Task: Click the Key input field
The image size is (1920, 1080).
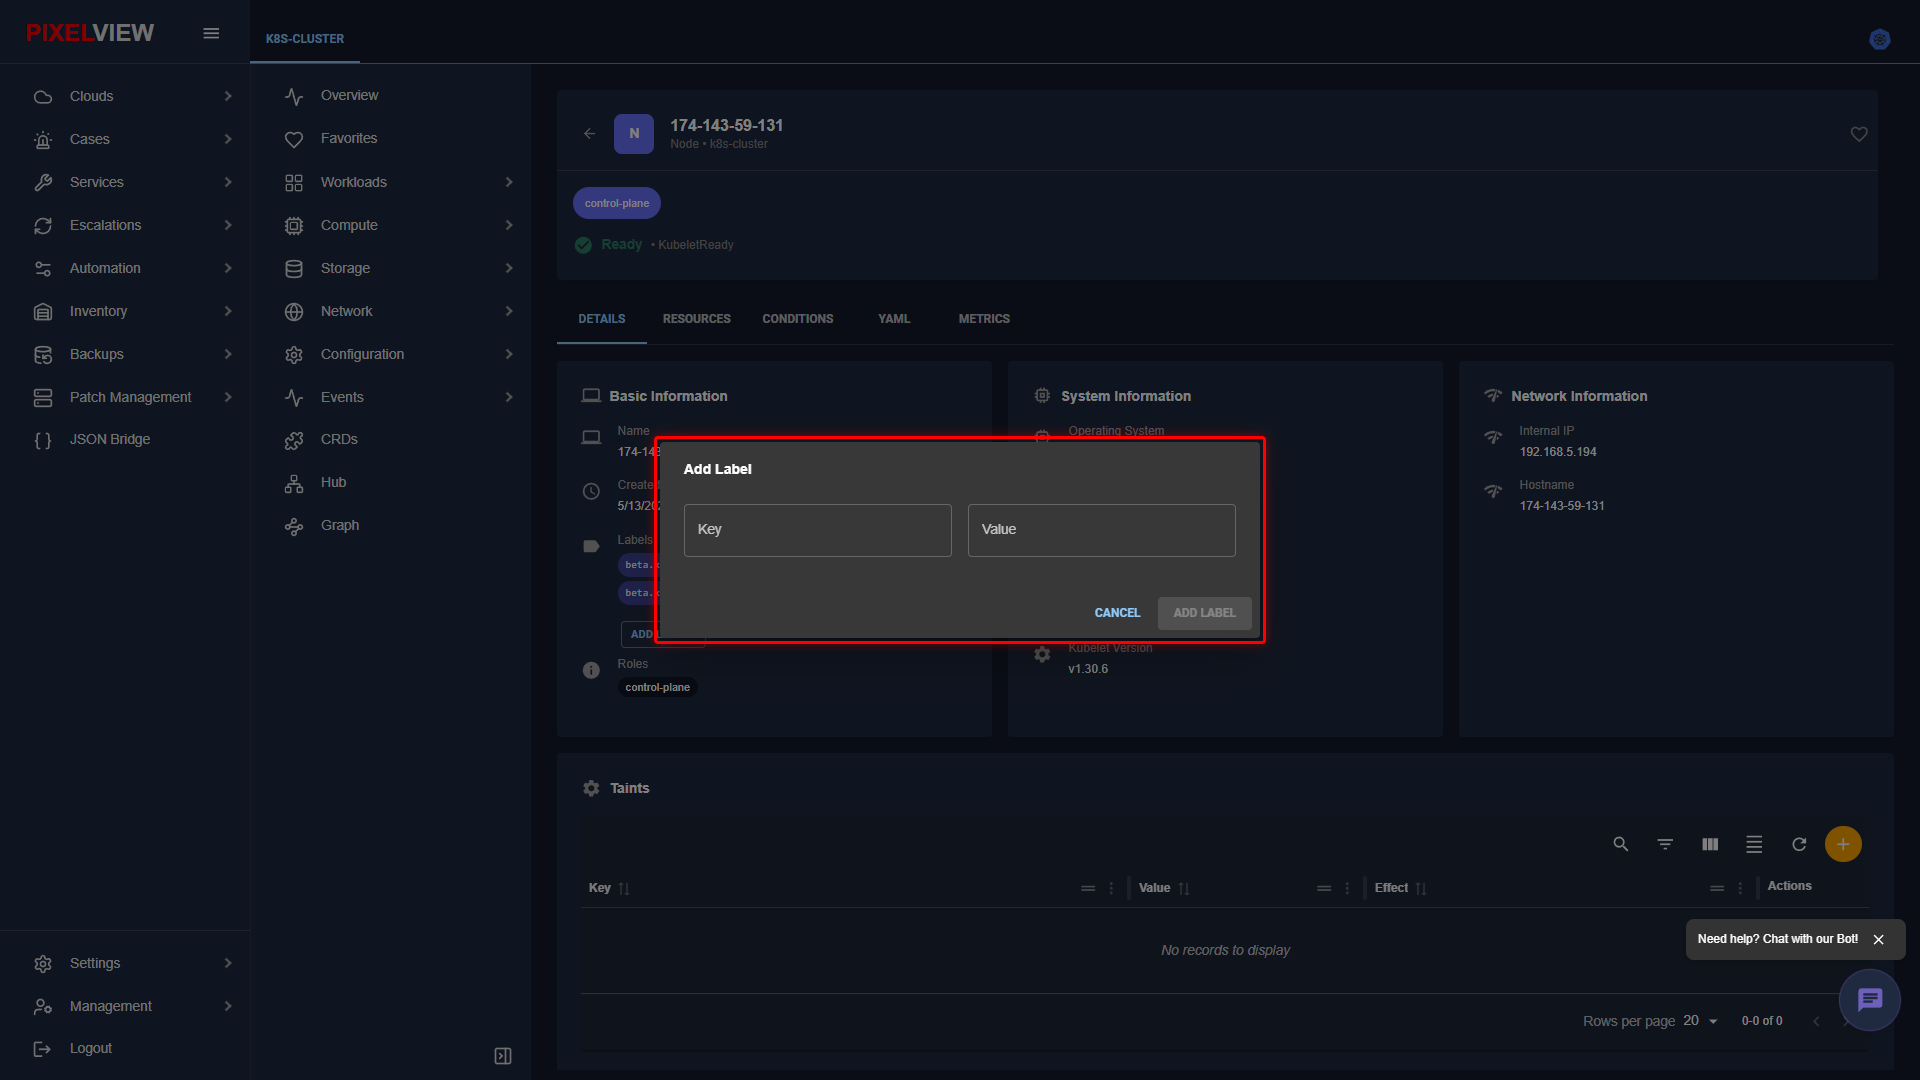Action: (x=817, y=530)
